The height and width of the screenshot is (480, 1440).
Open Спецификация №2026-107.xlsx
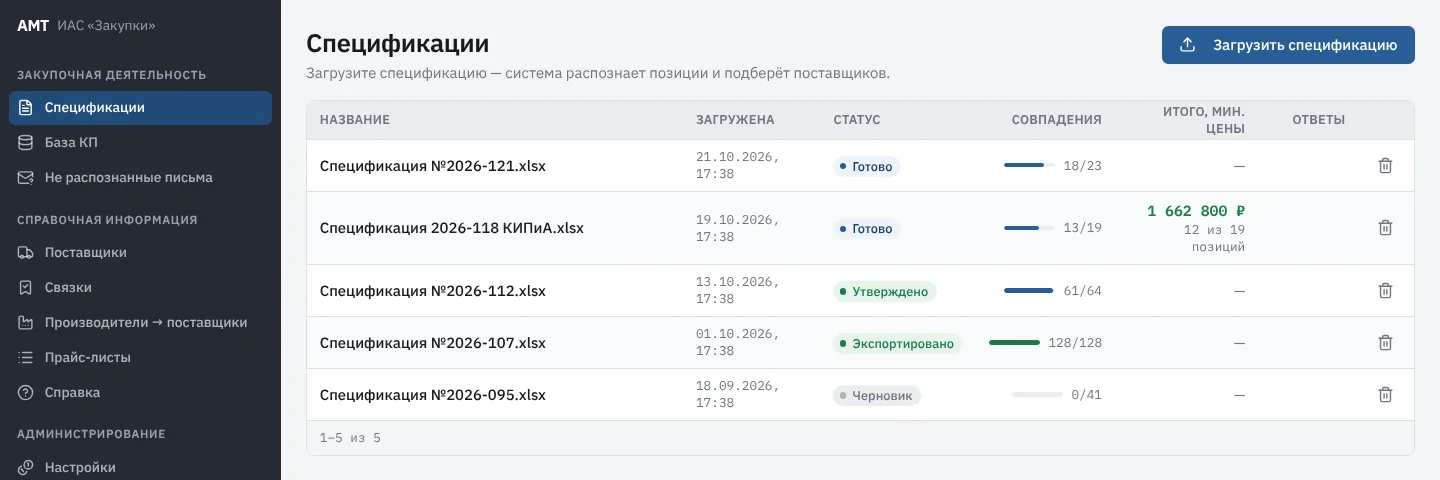point(433,343)
